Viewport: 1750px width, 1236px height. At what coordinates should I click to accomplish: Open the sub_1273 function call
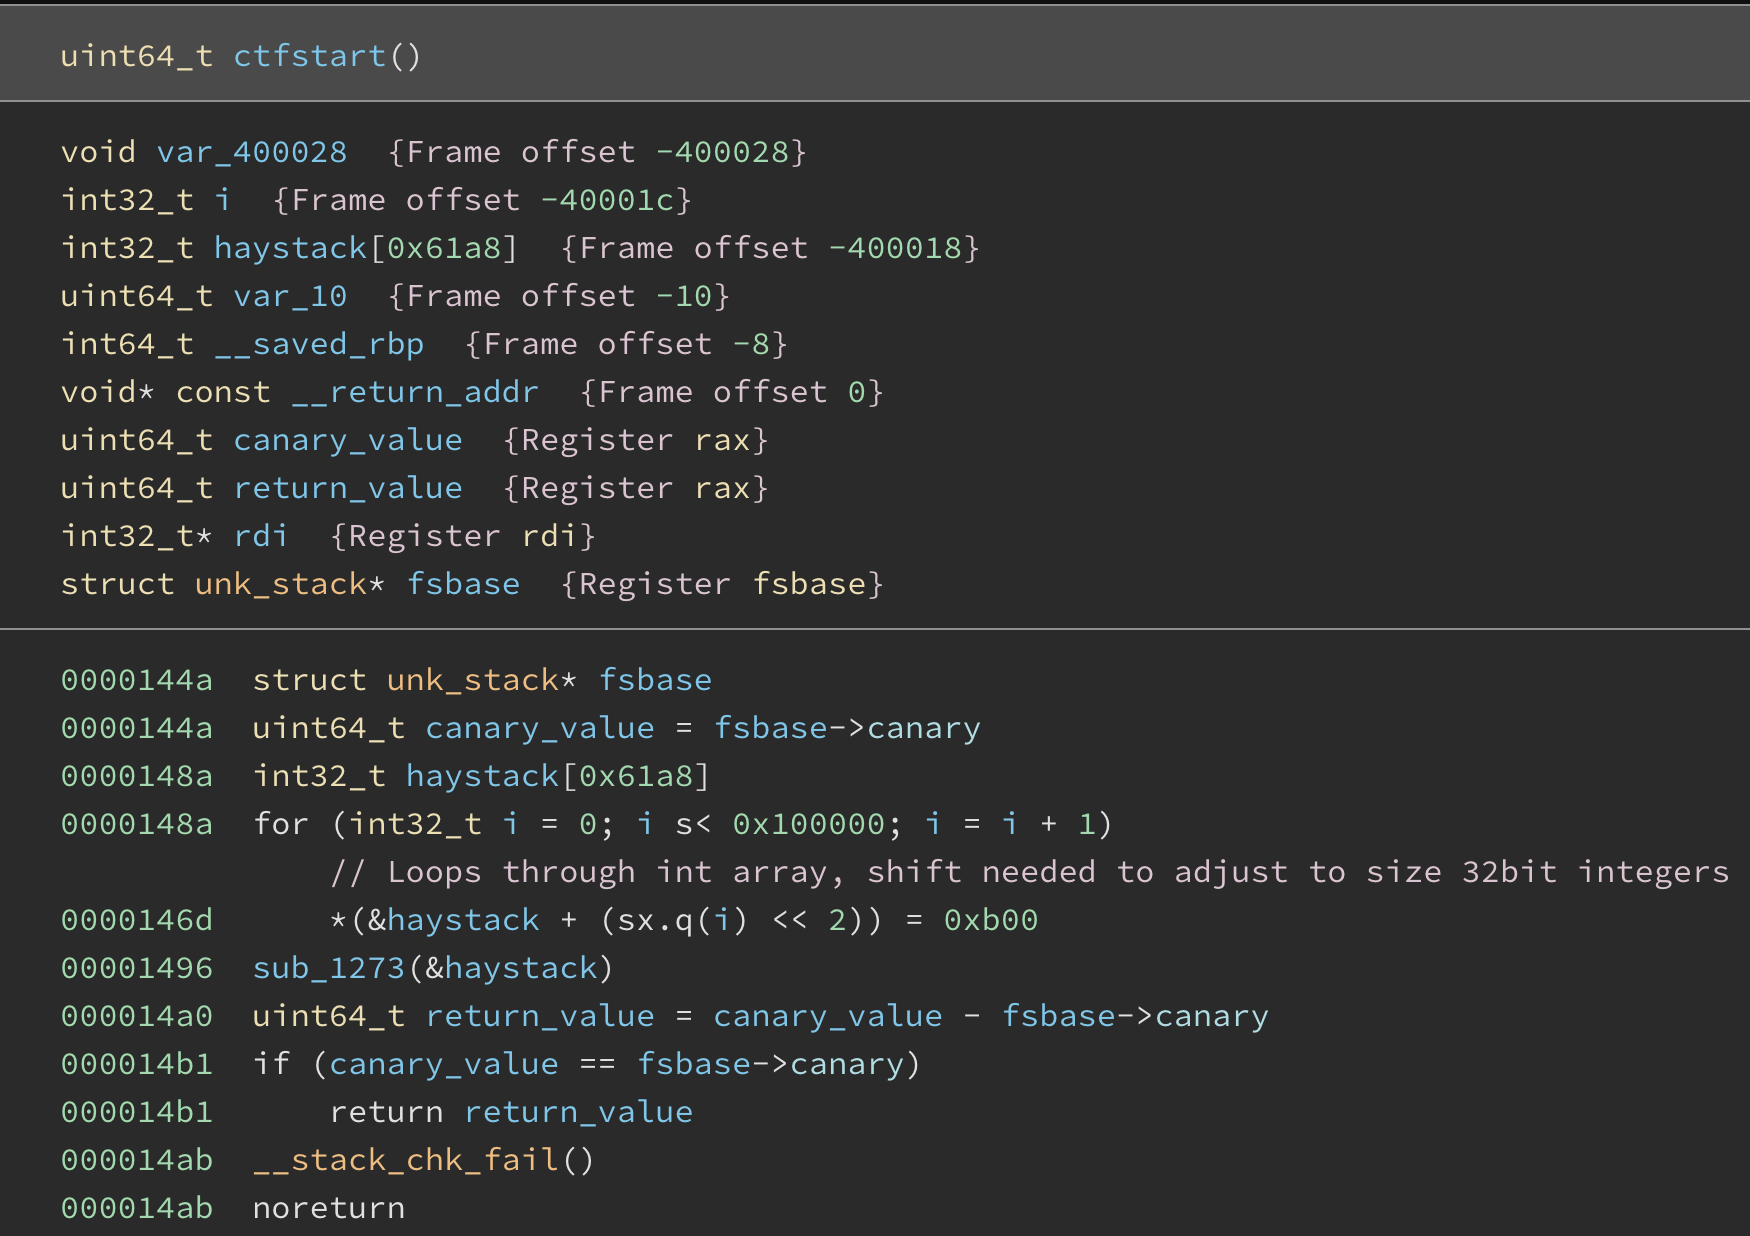click(x=328, y=968)
